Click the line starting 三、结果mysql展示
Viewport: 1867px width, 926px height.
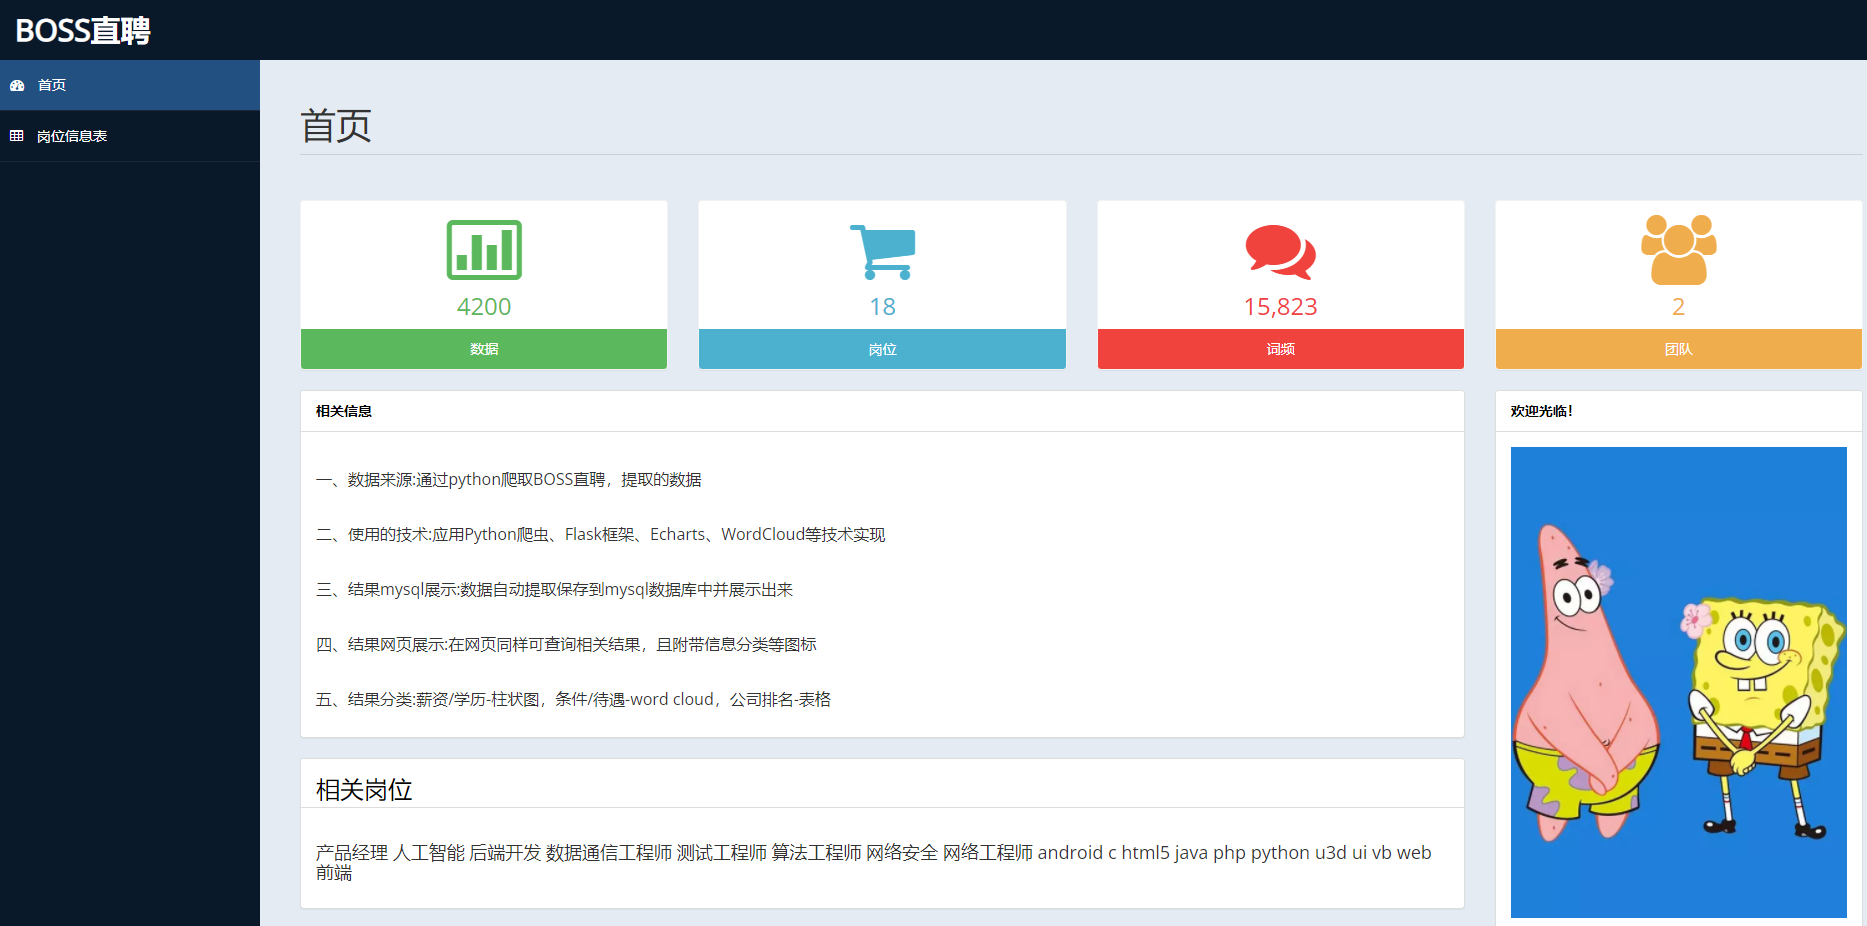pyautogui.click(x=555, y=590)
